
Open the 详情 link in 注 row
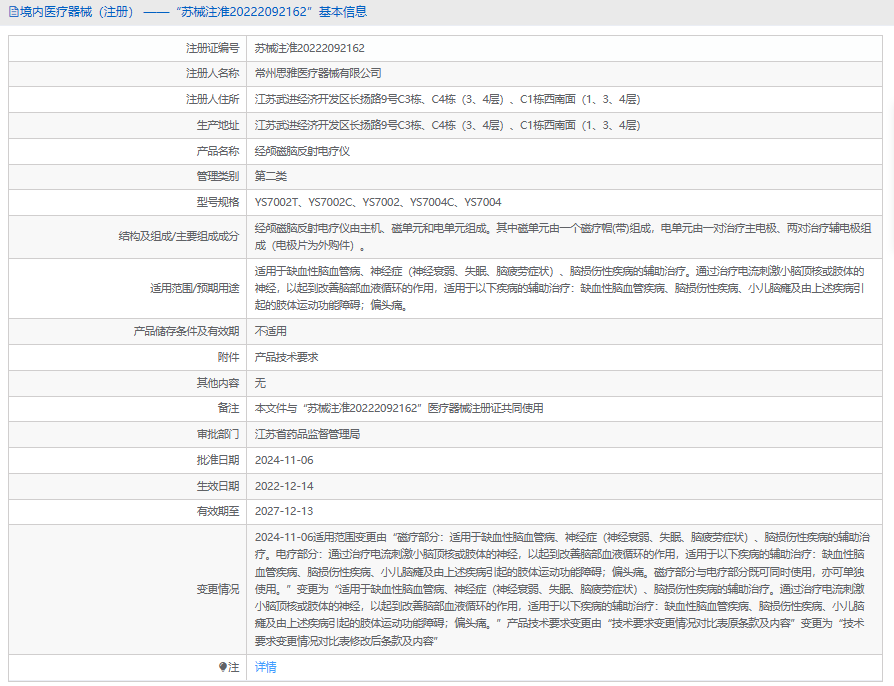pyautogui.click(x=265, y=667)
